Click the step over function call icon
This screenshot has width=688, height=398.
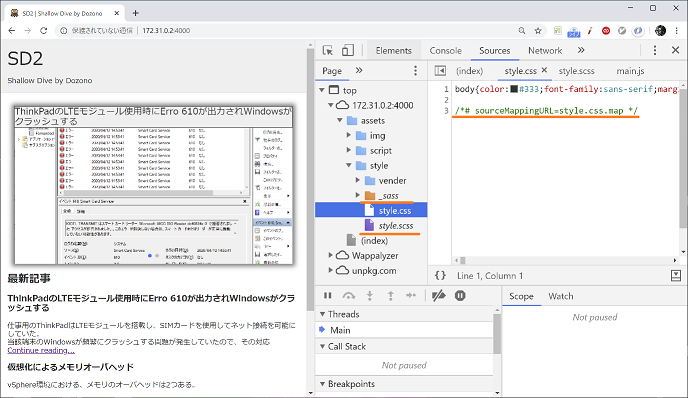pos(348,296)
